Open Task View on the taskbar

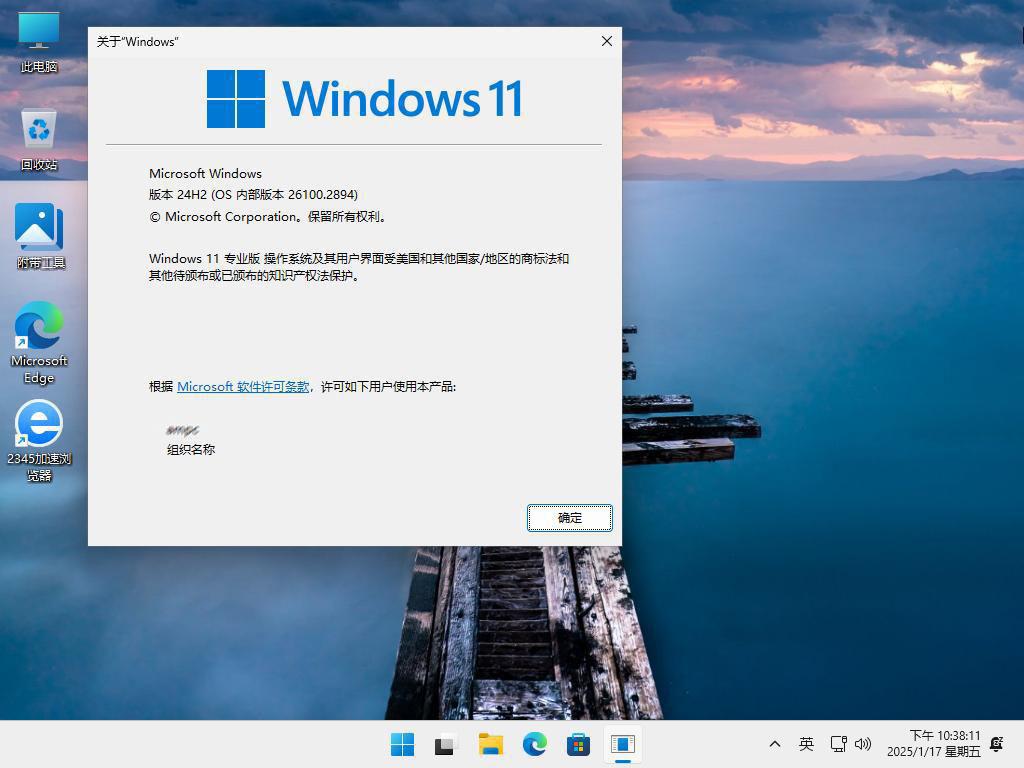[x=445, y=744]
